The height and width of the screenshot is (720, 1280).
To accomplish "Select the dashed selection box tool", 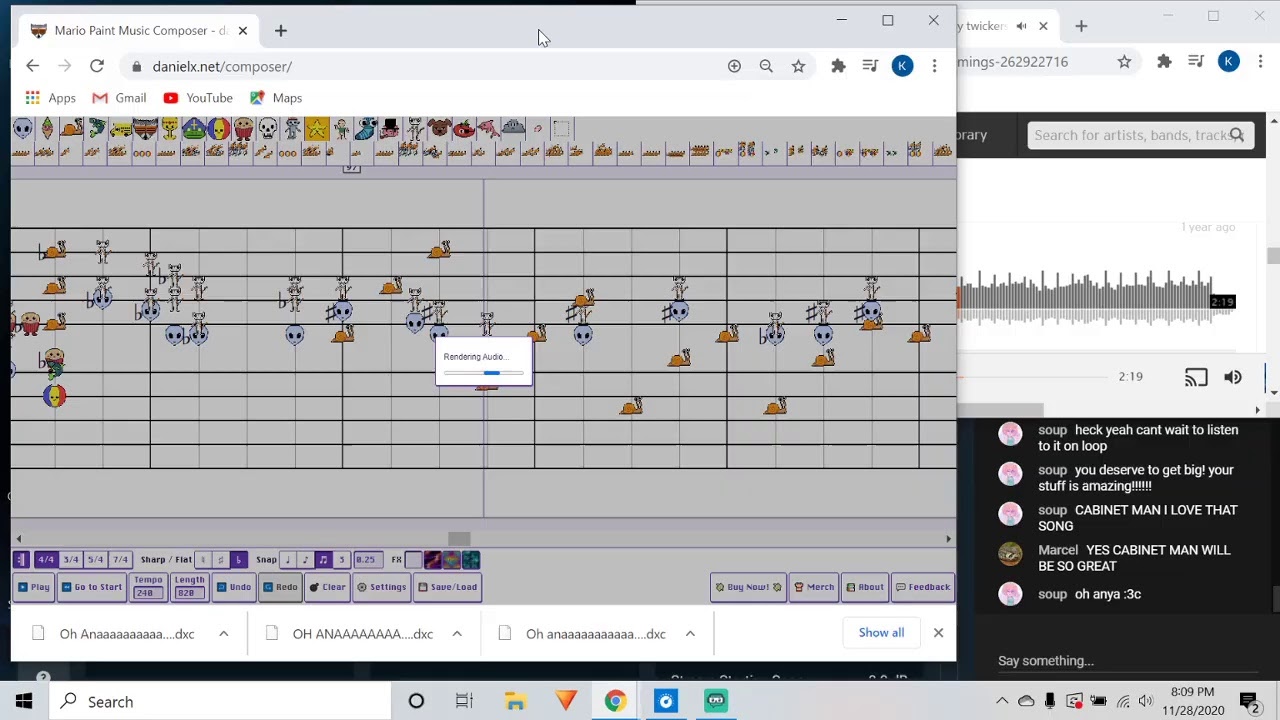I will click(x=562, y=128).
